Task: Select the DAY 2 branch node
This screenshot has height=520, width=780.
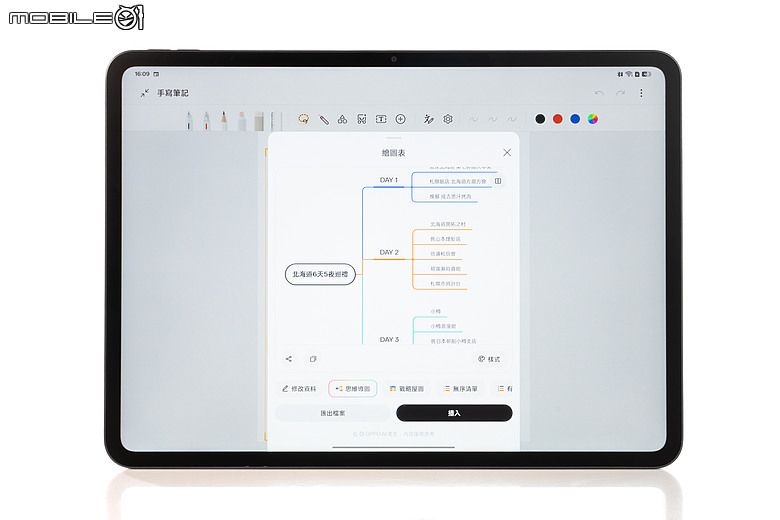Action: (x=389, y=252)
